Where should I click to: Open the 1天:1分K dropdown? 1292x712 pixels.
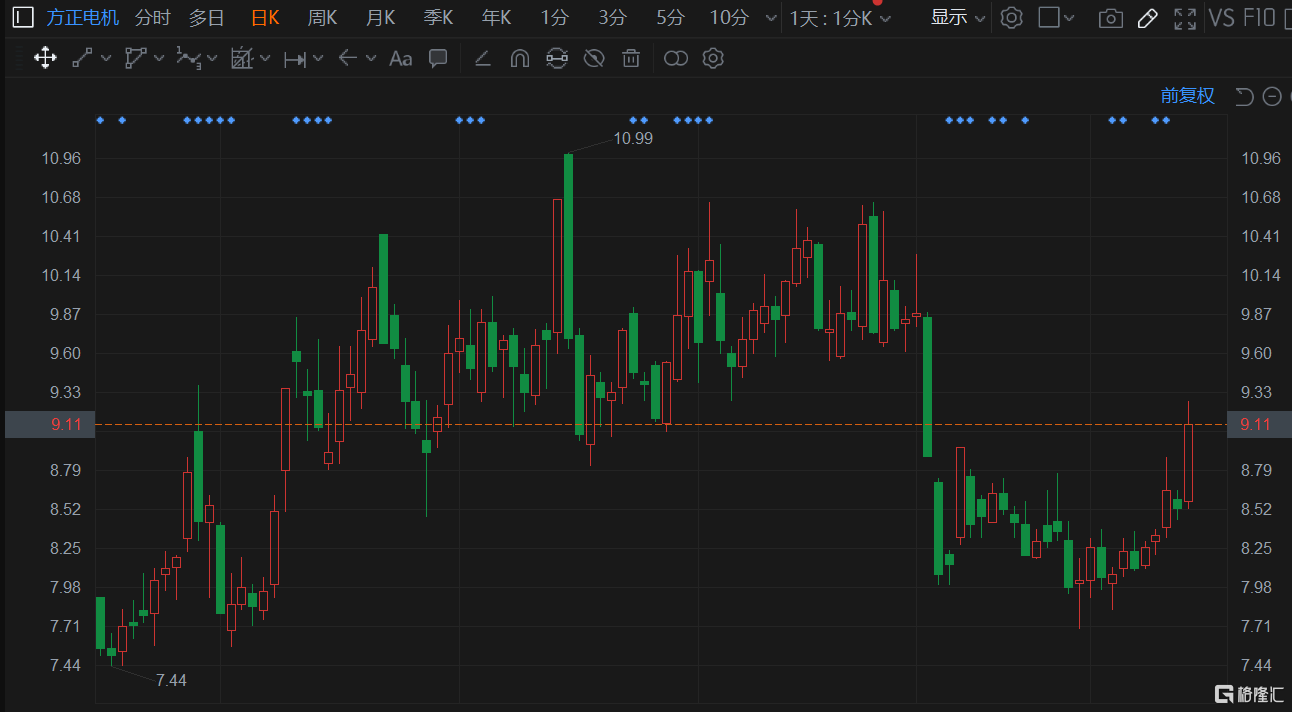pyautogui.click(x=840, y=18)
